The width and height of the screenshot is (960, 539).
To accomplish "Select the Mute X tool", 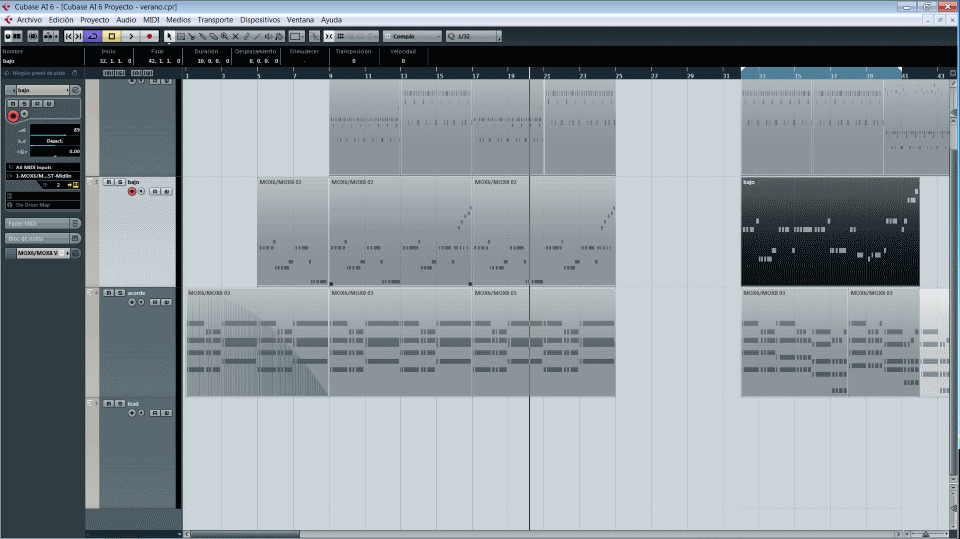I will tap(235, 37).
